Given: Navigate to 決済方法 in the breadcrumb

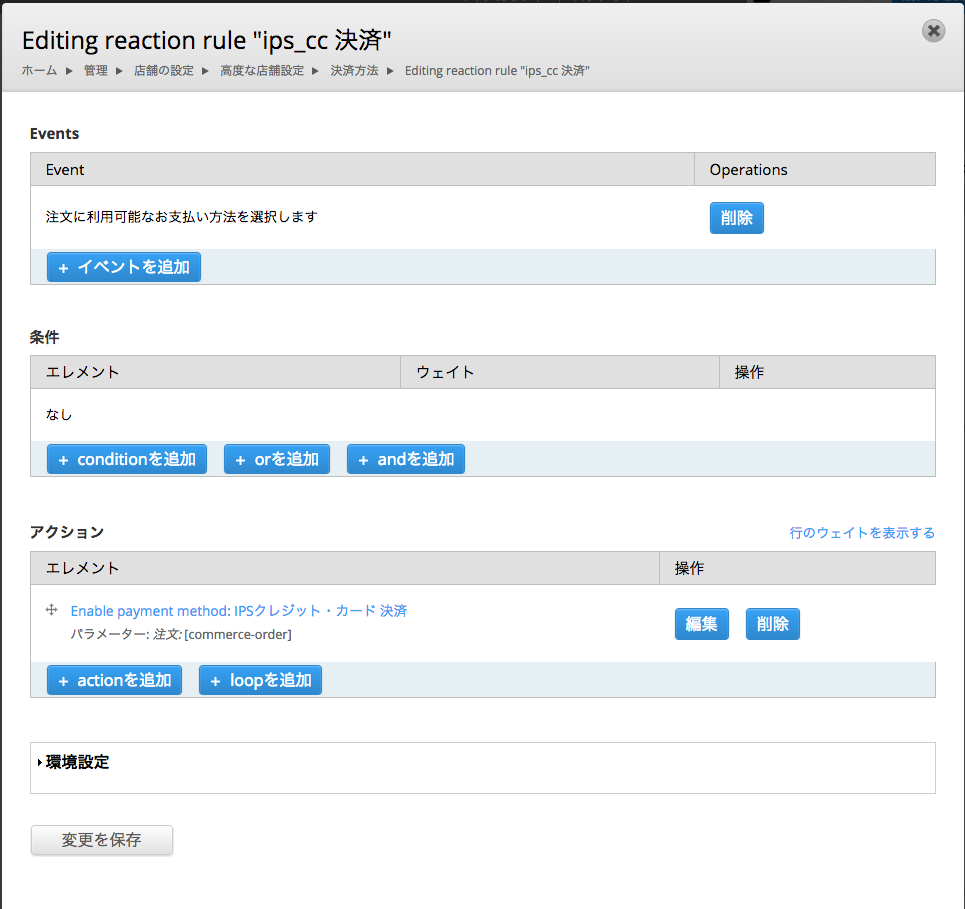Looking at the screenshot, I should coord(354,70).
